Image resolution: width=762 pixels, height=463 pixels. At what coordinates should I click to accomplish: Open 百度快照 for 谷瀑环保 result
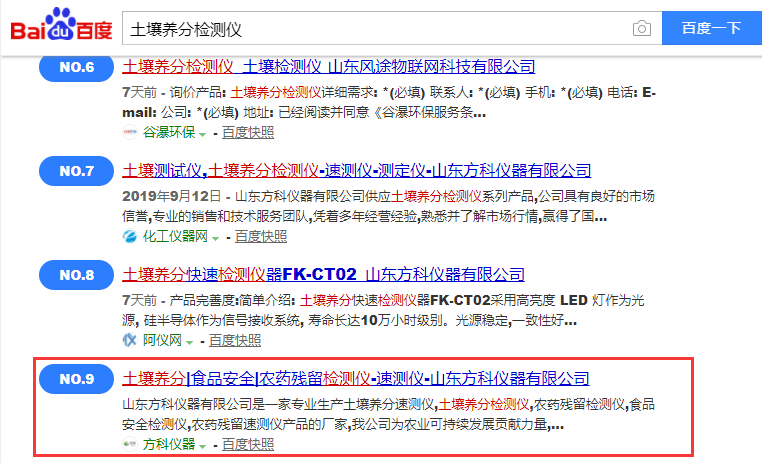248,132
